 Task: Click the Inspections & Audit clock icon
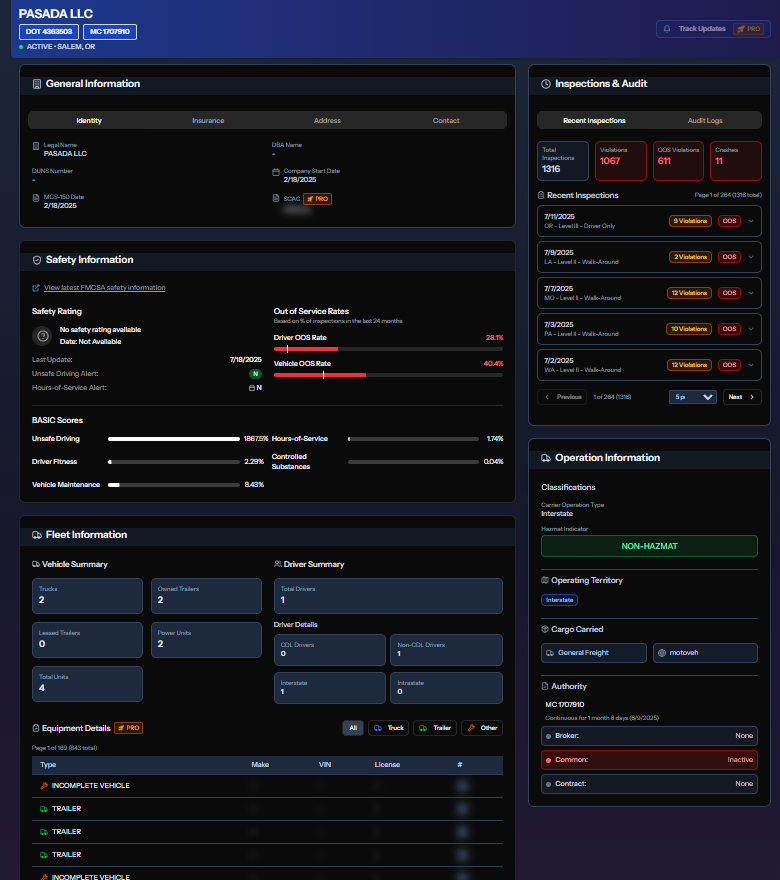tap(545, 84)
